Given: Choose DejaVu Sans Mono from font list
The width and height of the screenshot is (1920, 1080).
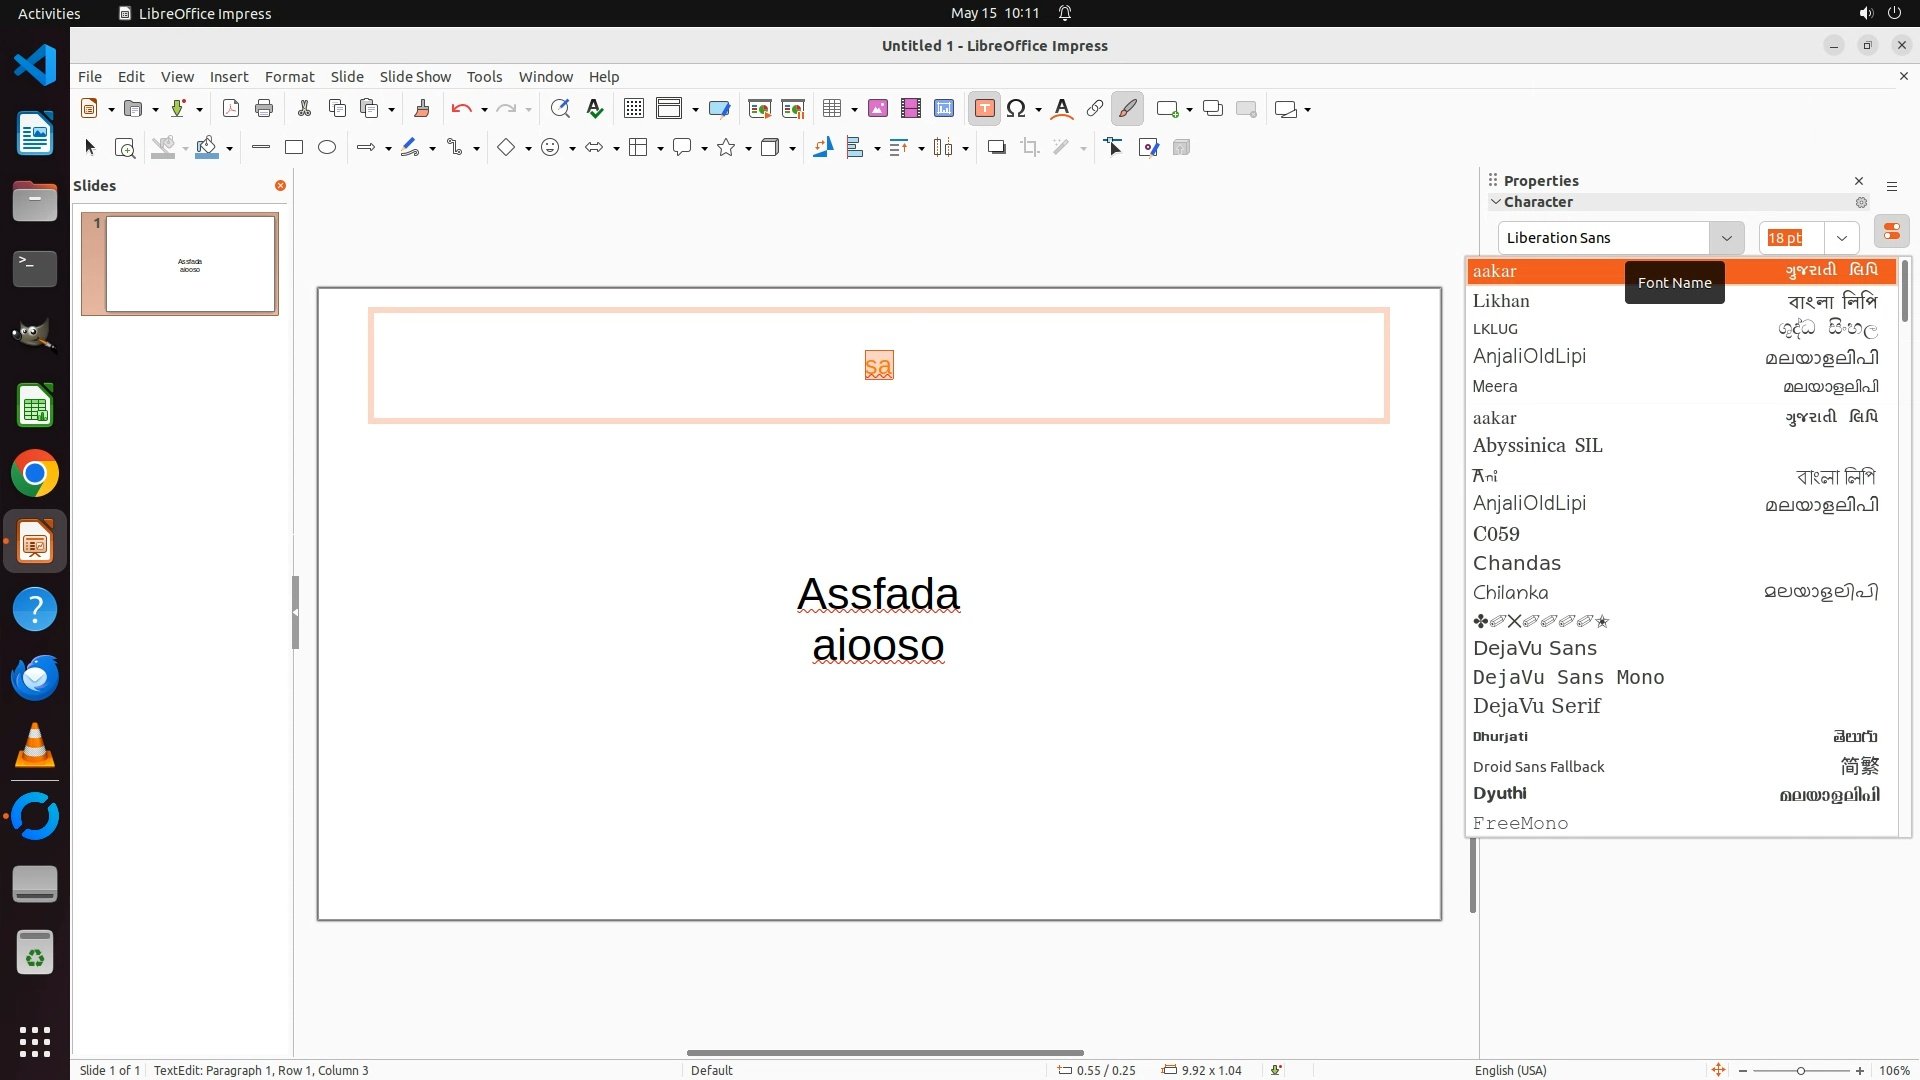Looking at the screenshot, I should pyautogui.click(x=1568, y=677).
